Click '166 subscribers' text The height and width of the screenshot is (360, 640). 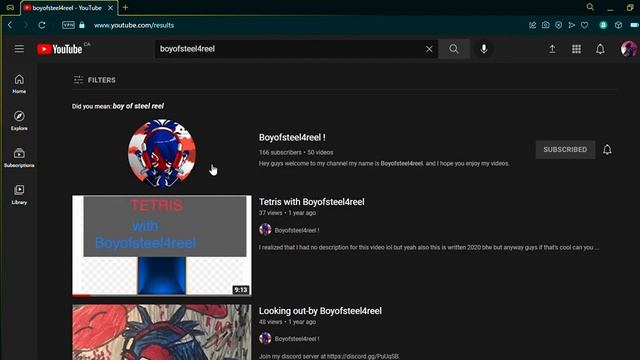click(280, 152)
